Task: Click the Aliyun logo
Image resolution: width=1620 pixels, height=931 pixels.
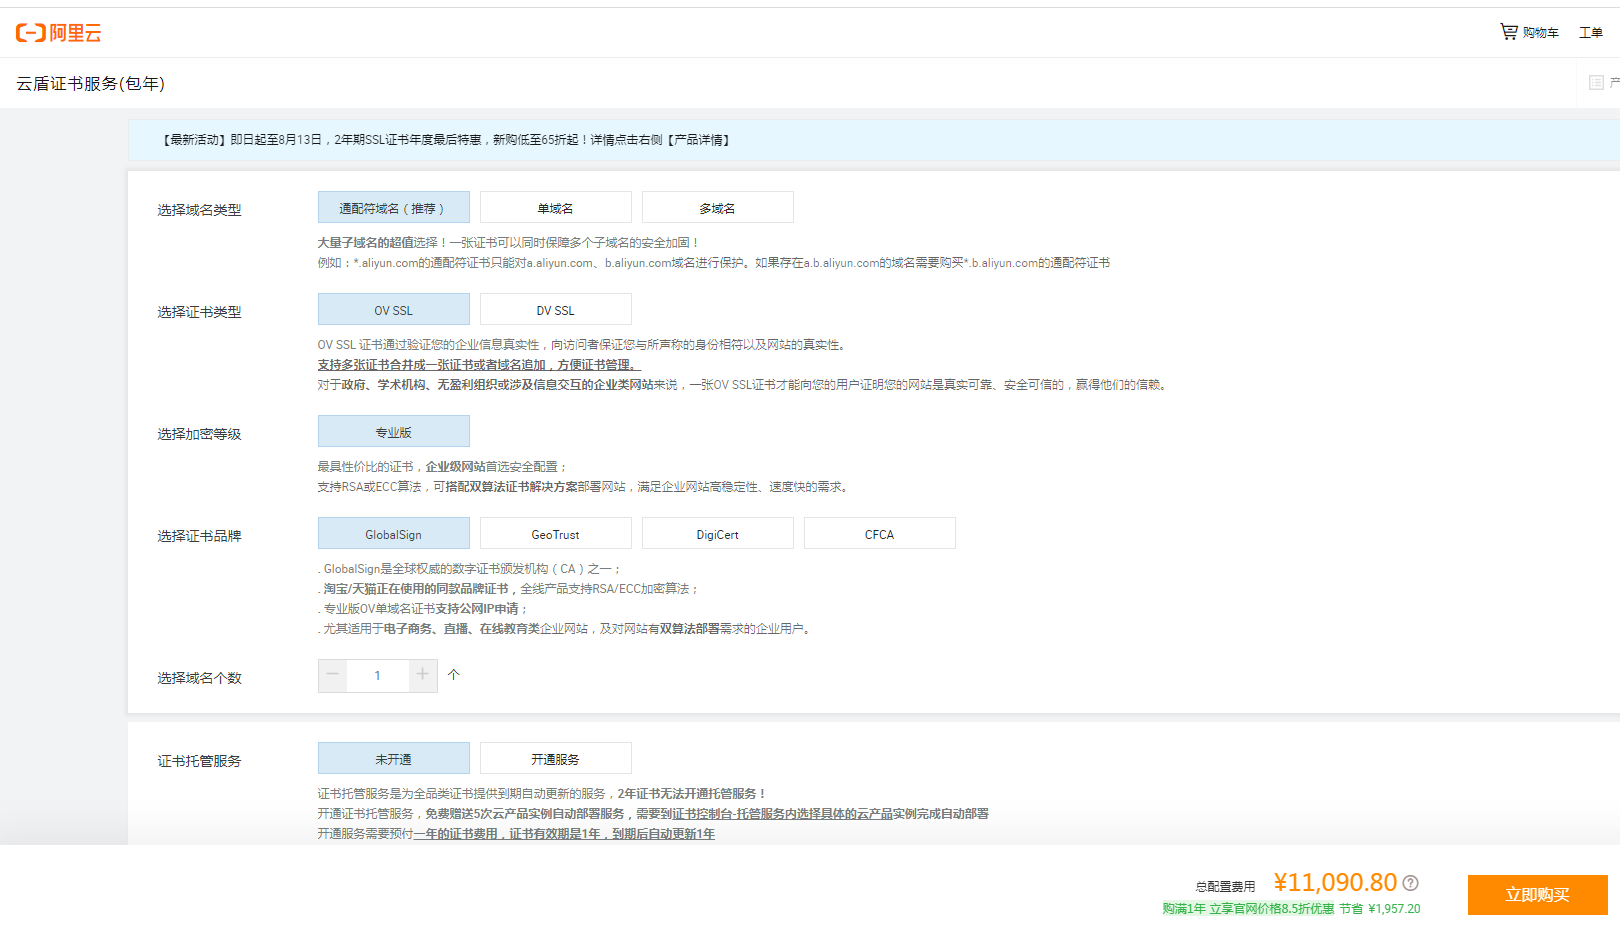Action: (59, 33)
